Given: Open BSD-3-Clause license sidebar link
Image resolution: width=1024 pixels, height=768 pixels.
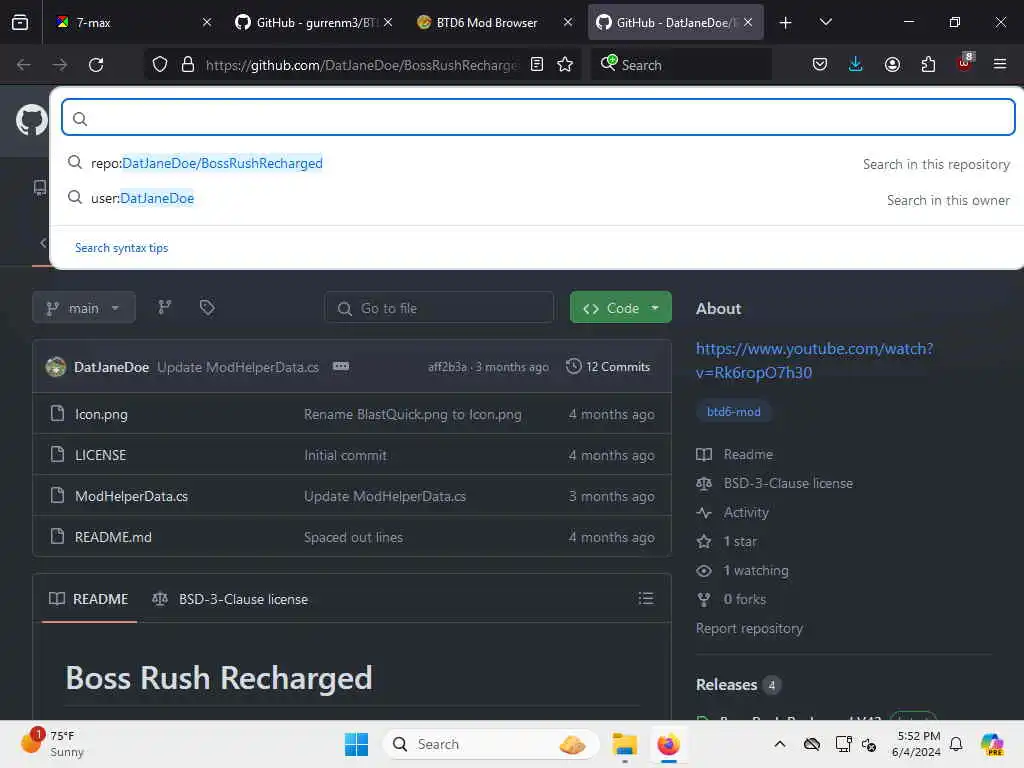Looking at the screenshot, I should pos(775,483).
